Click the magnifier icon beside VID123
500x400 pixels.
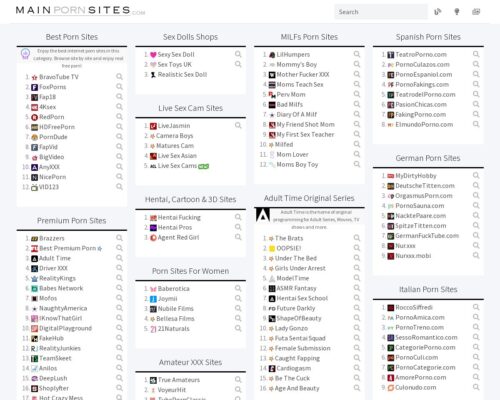(x=119, y=187)
